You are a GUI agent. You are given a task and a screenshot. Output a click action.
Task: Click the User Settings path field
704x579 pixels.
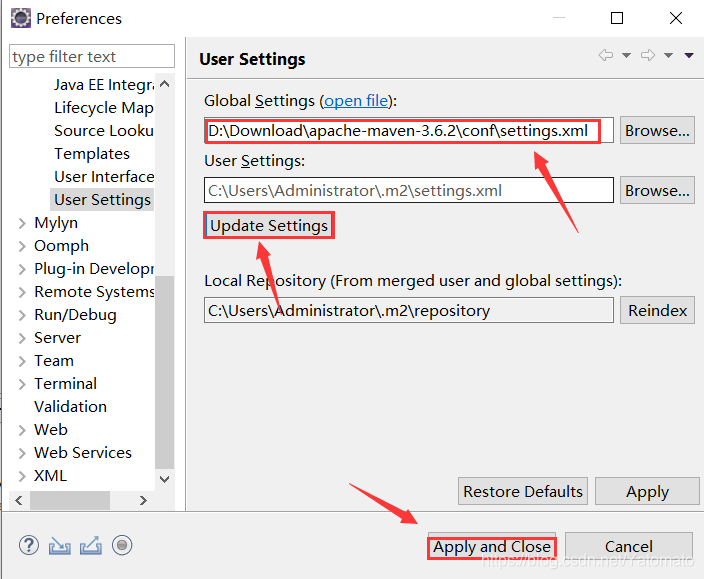[409, 190]
